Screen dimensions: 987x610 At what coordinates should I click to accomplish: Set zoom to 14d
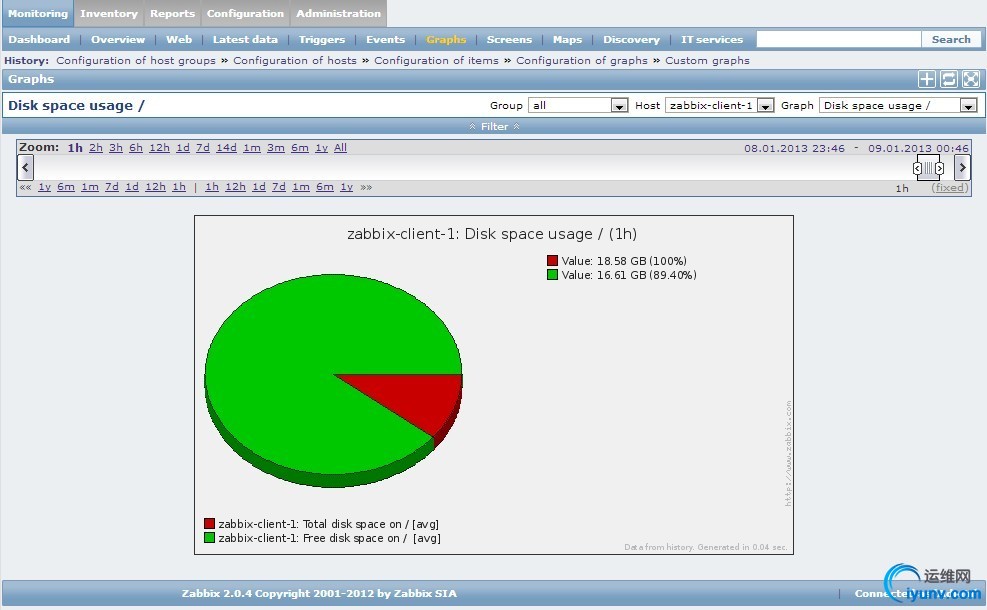coord(226,147)
